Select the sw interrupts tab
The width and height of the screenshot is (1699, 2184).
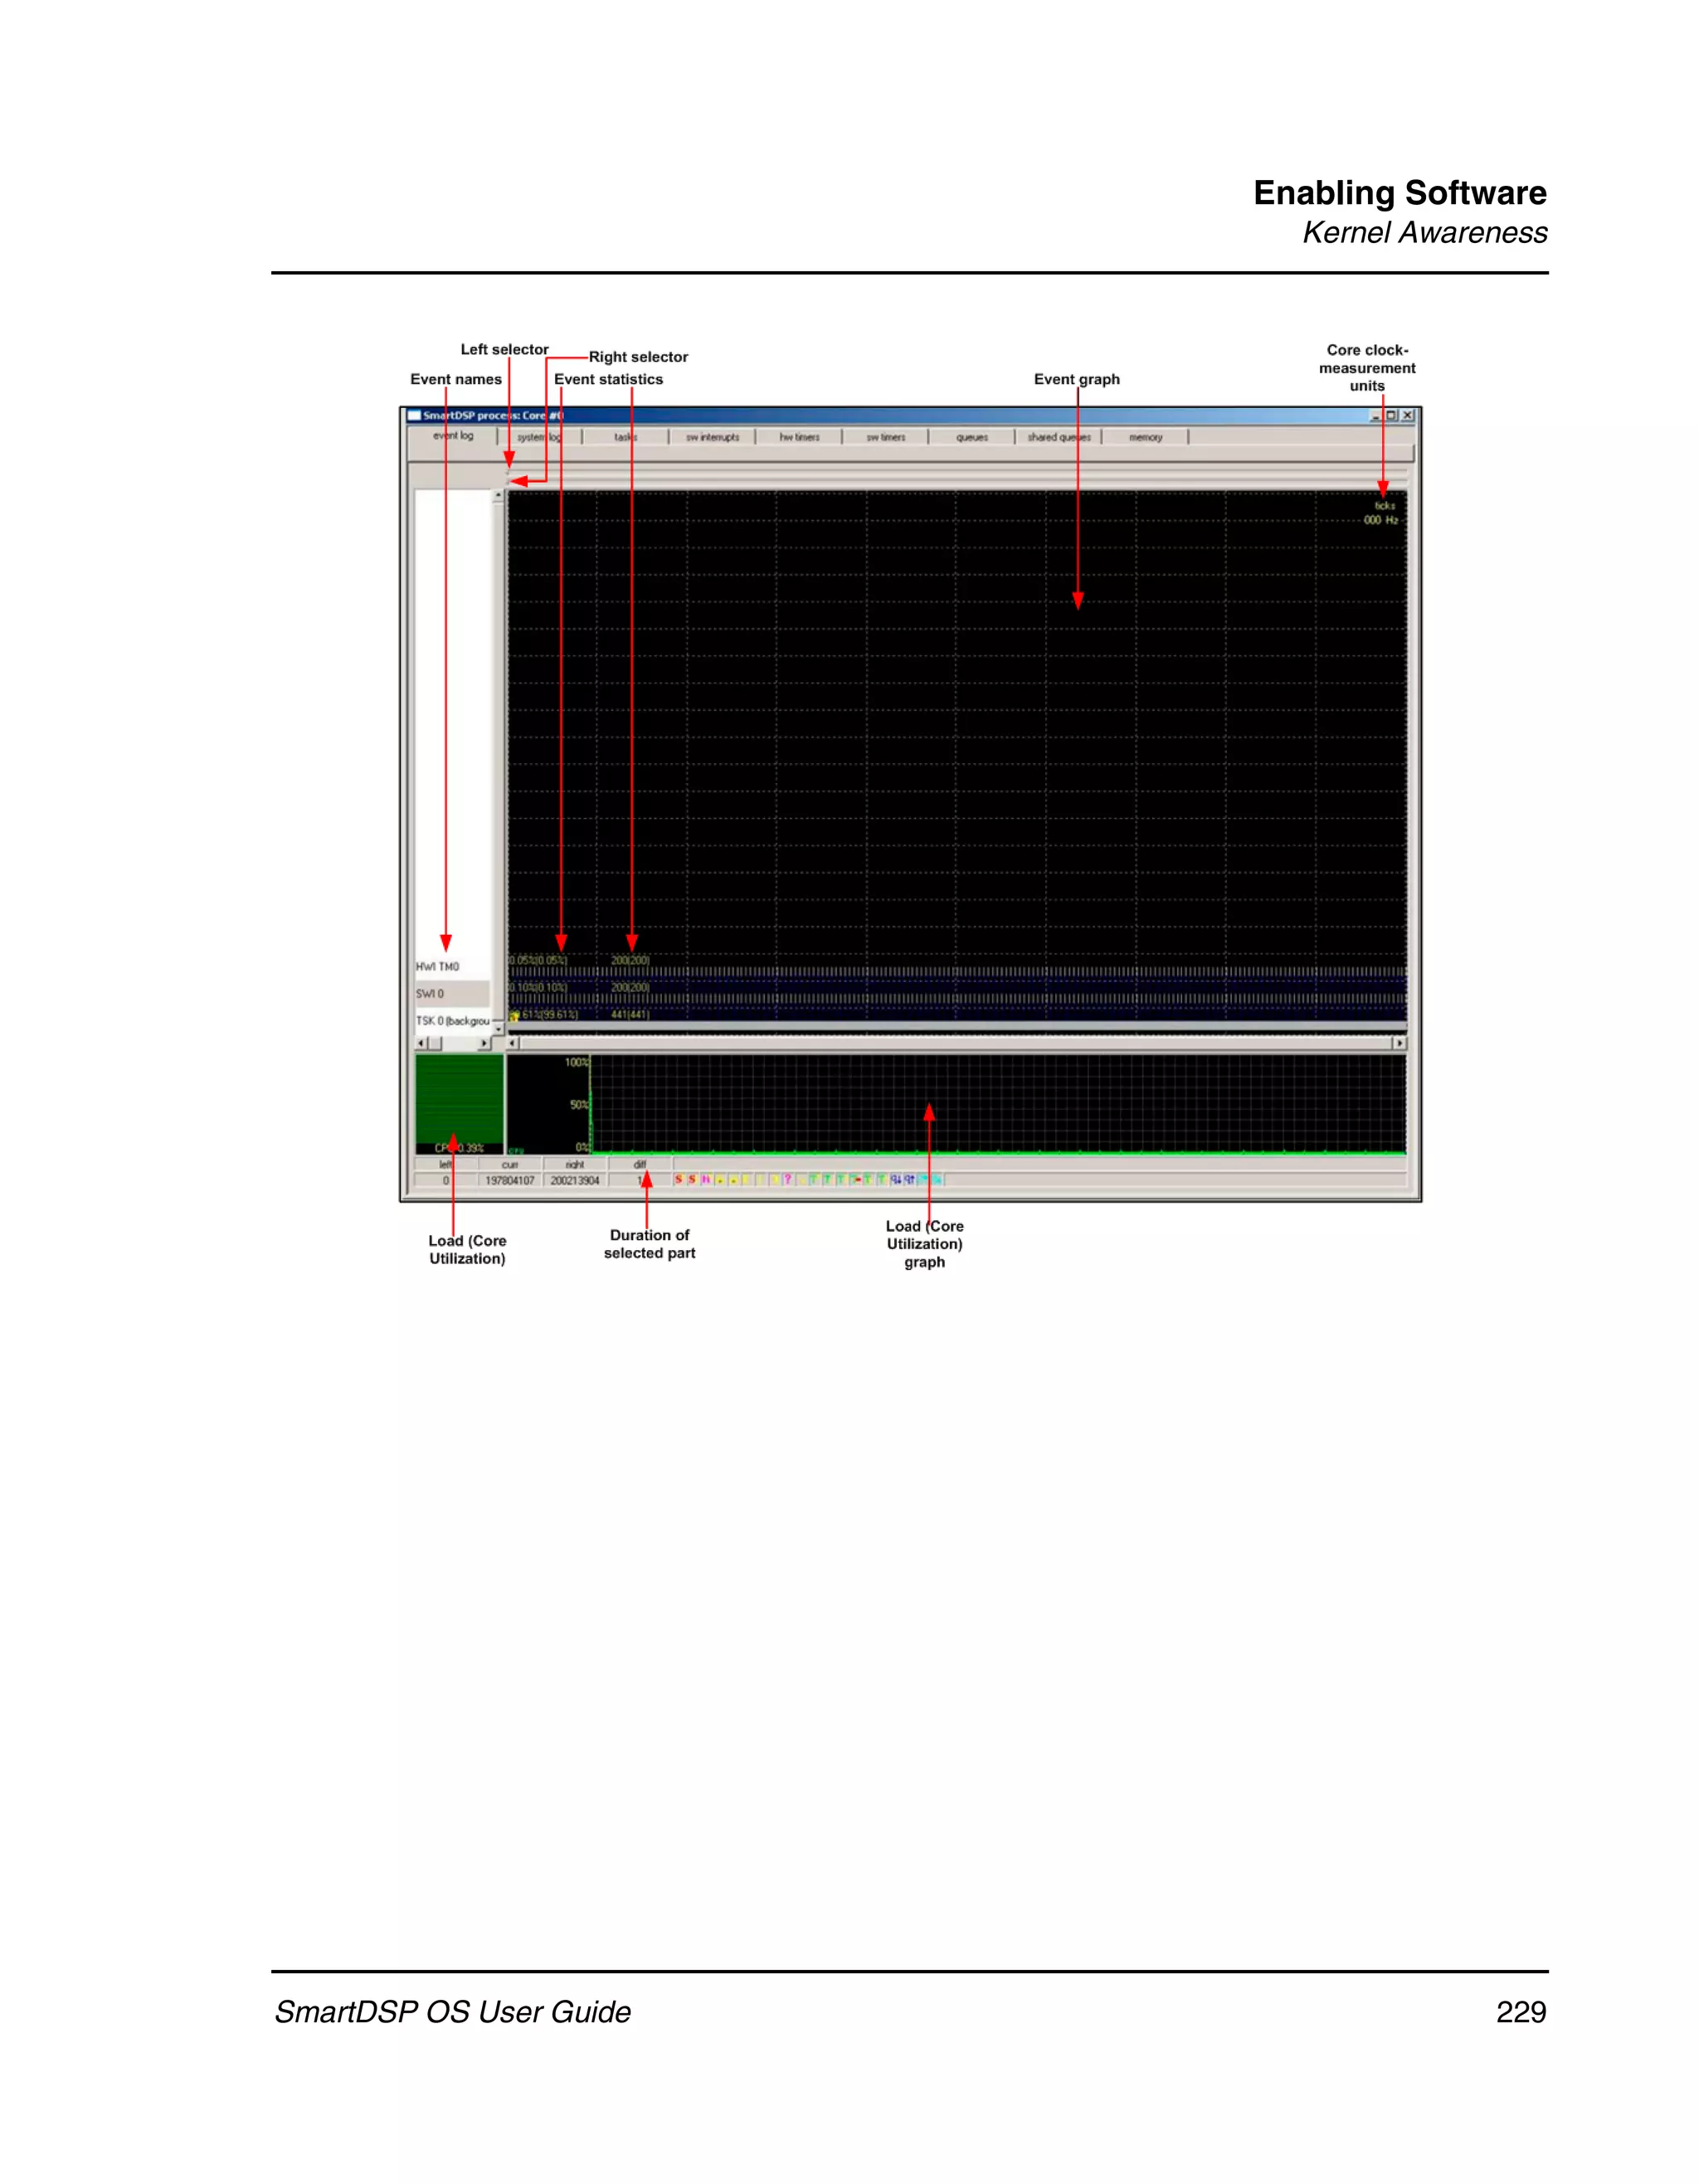pyautogui.click(x=712, y=437)
